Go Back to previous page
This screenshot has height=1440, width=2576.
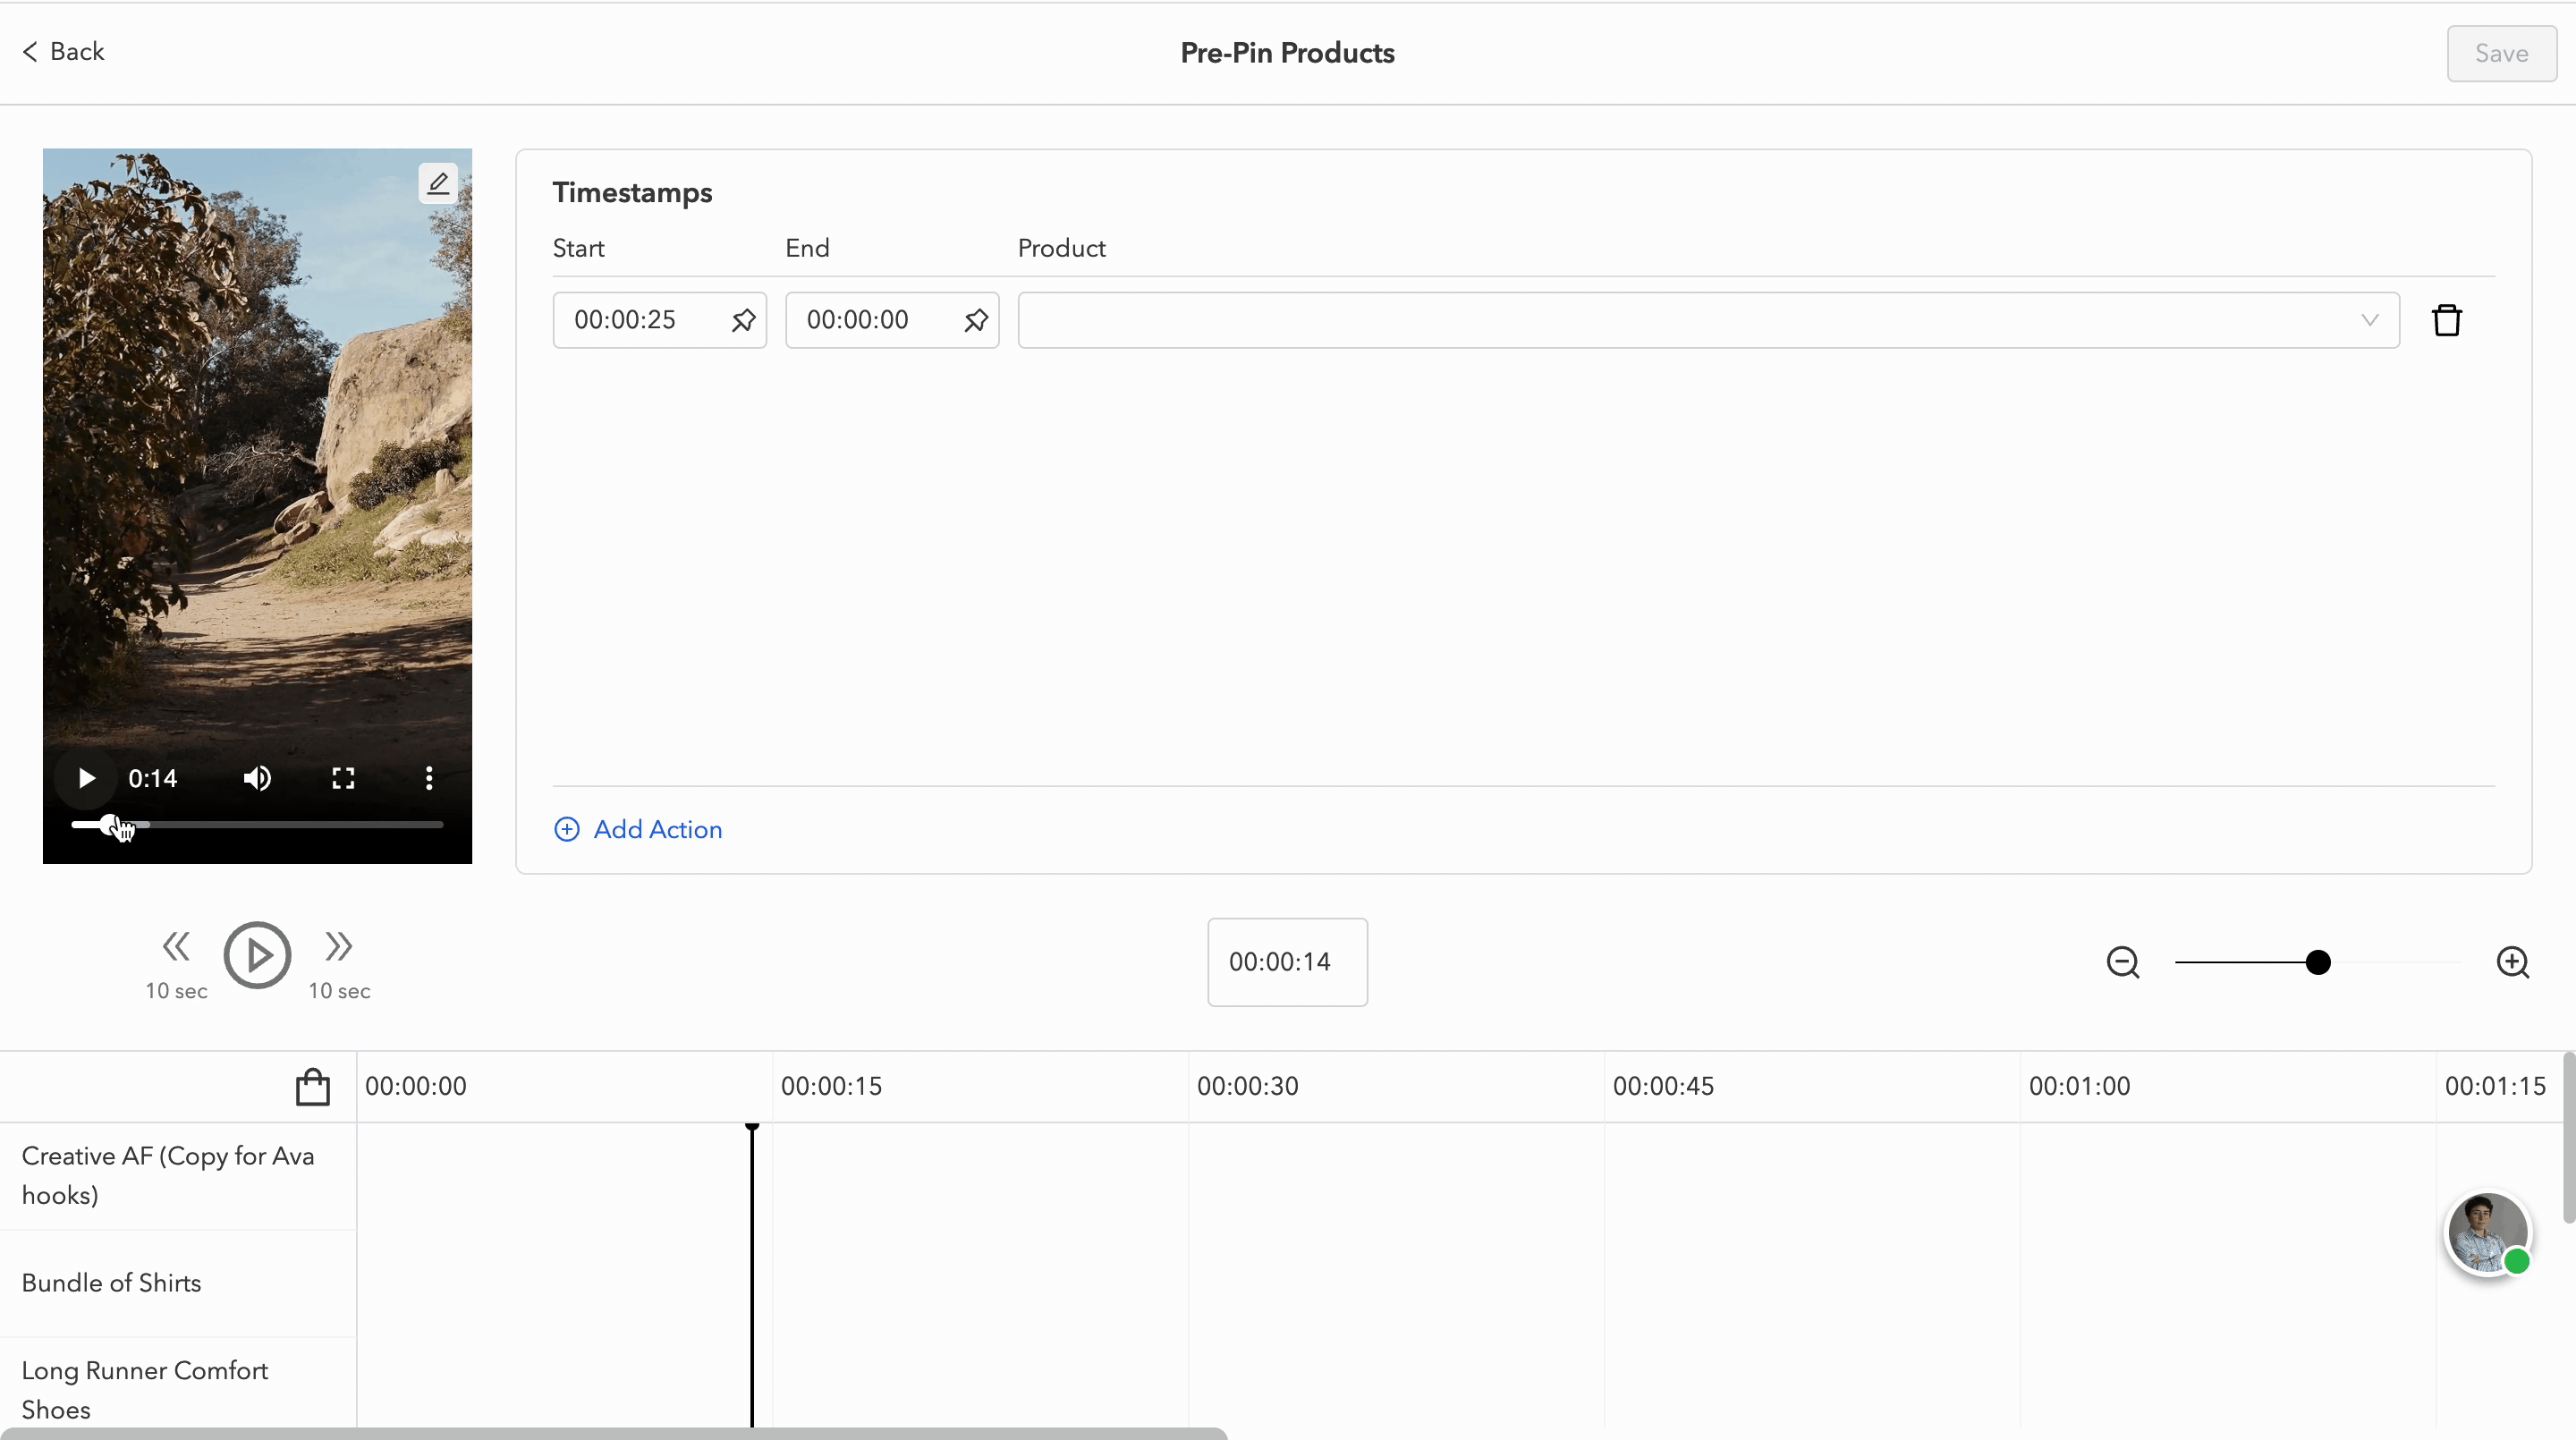pos(63,52)
